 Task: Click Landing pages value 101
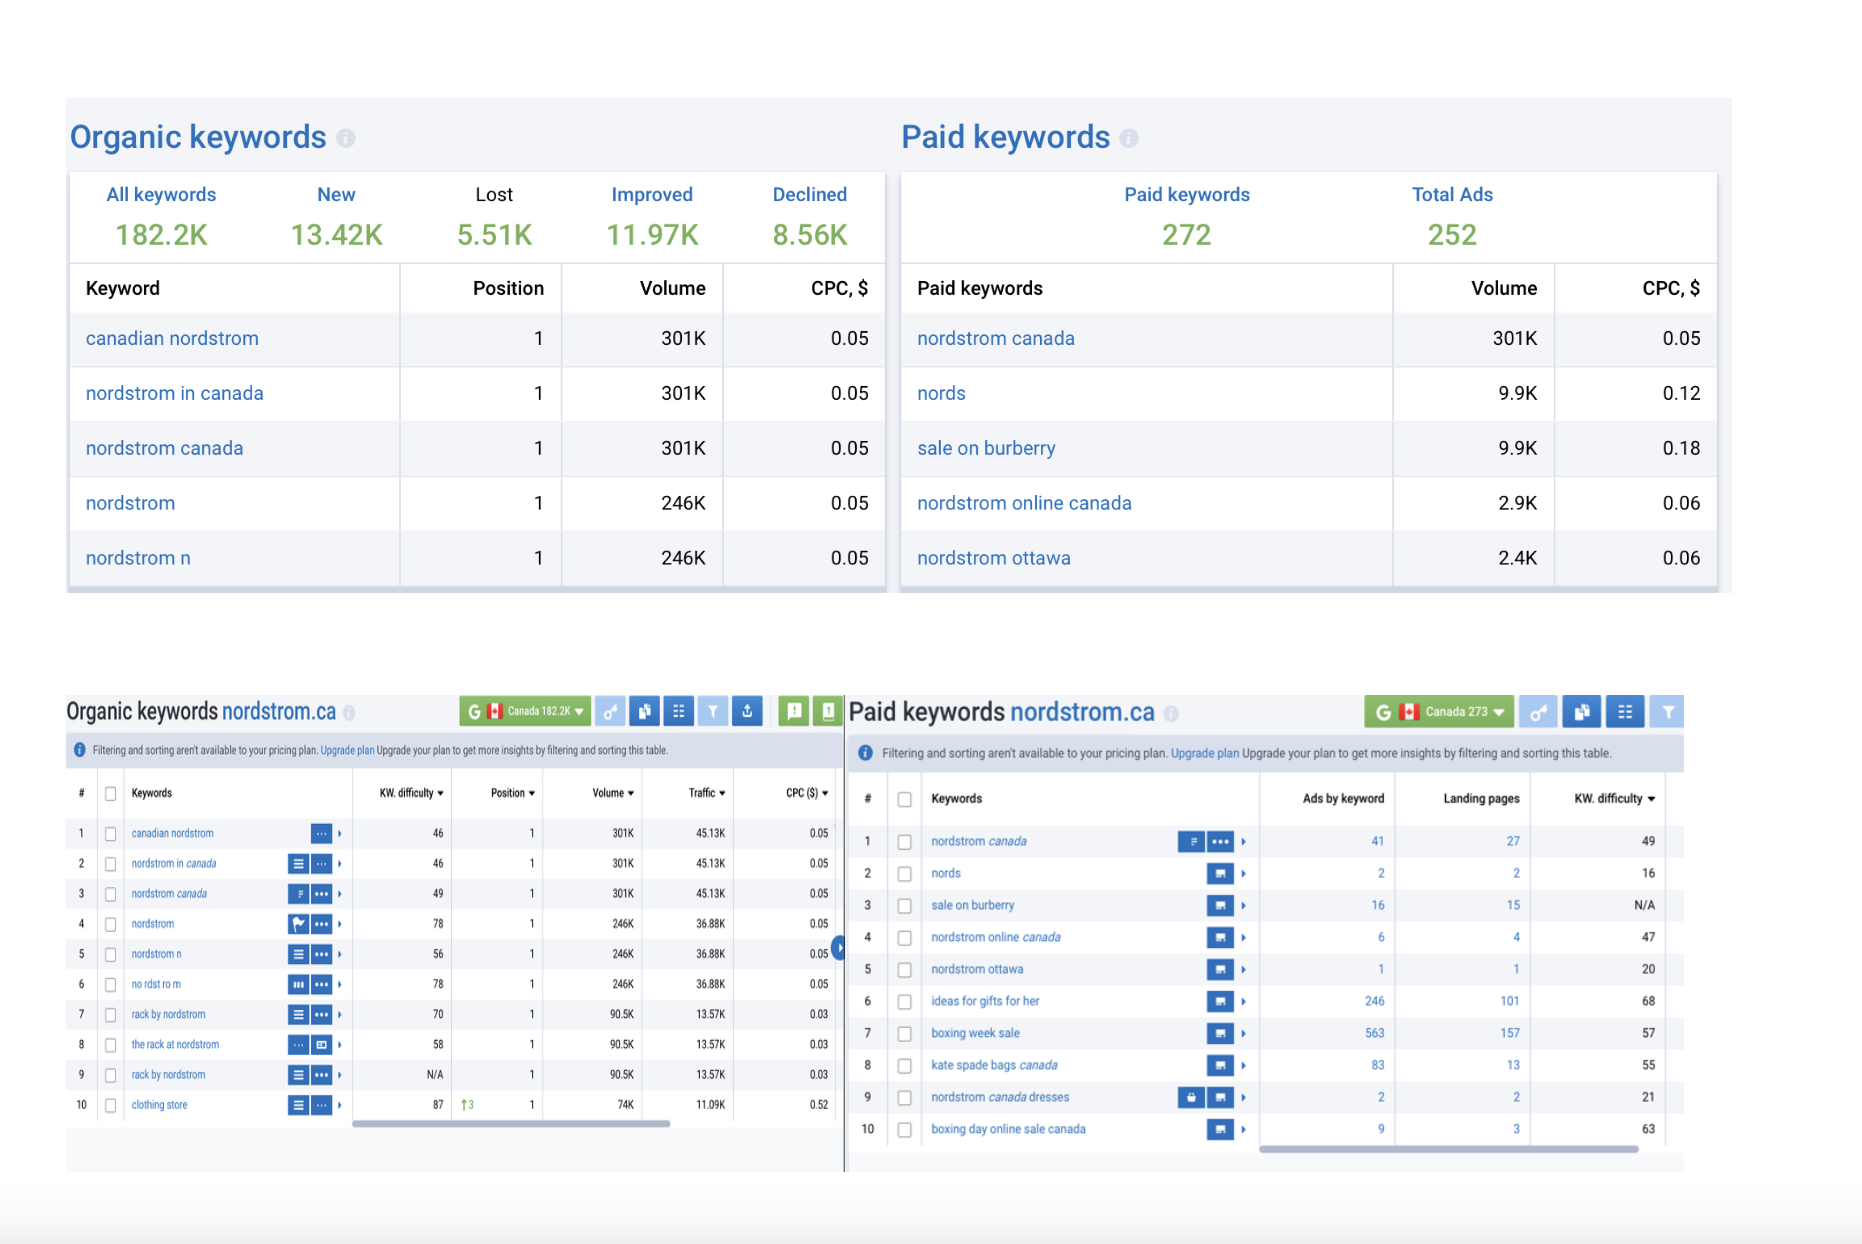pyautogui.click(x=1510, y=1001)
